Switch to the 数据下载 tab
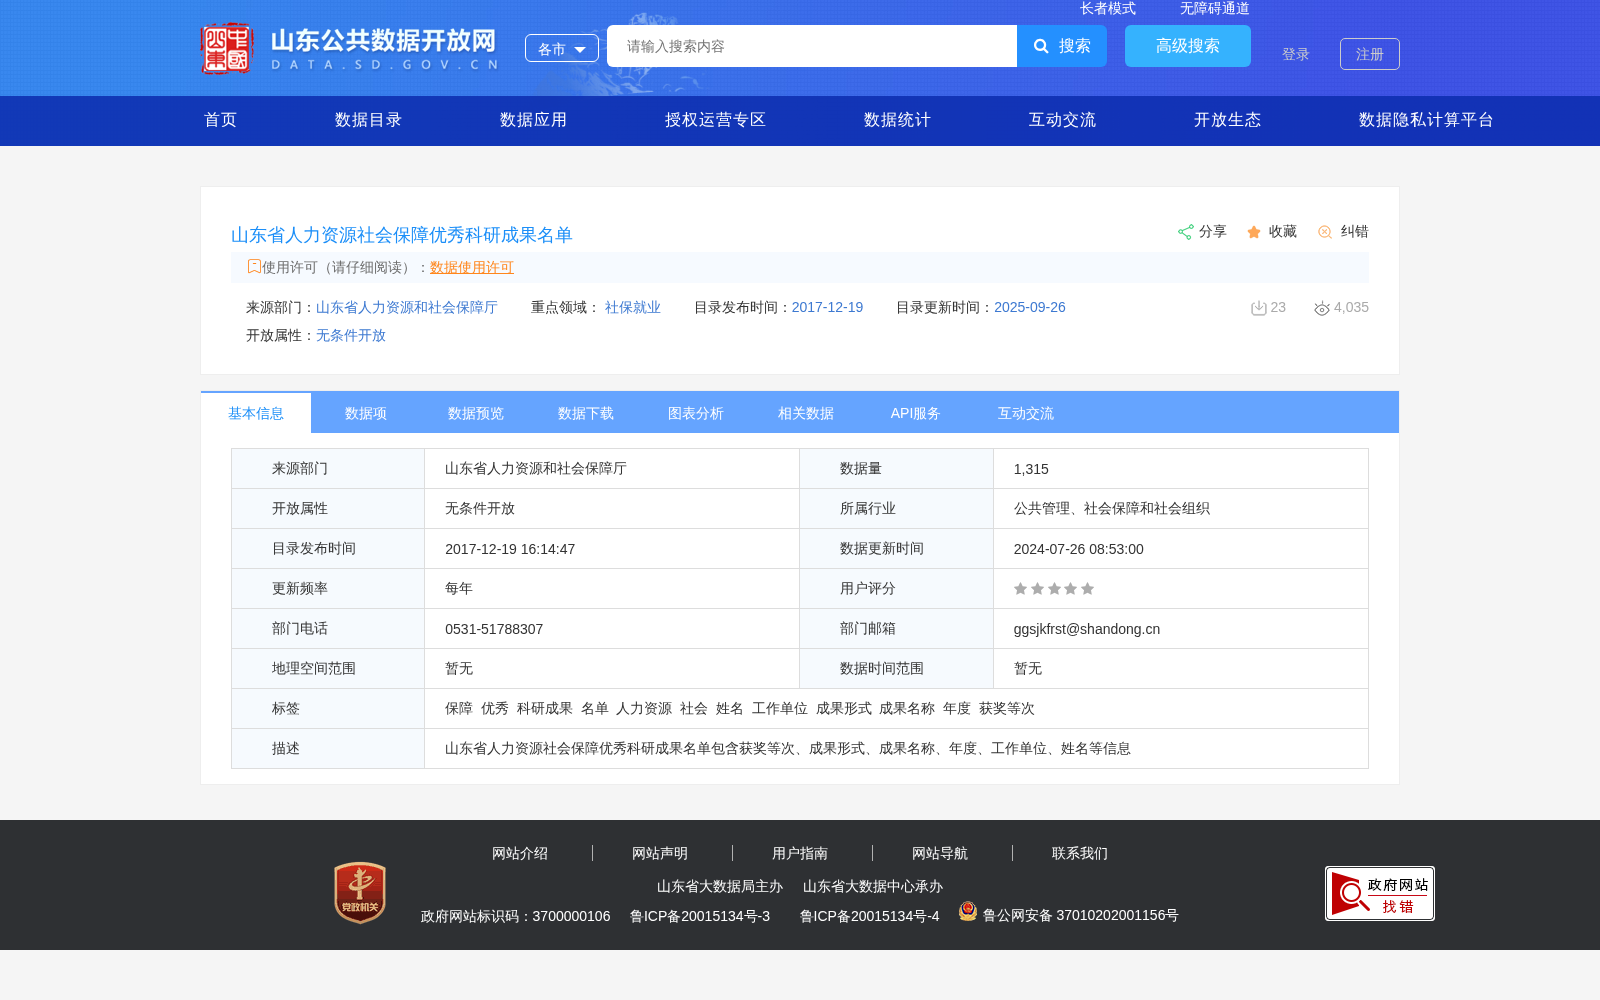 [586, 413]
